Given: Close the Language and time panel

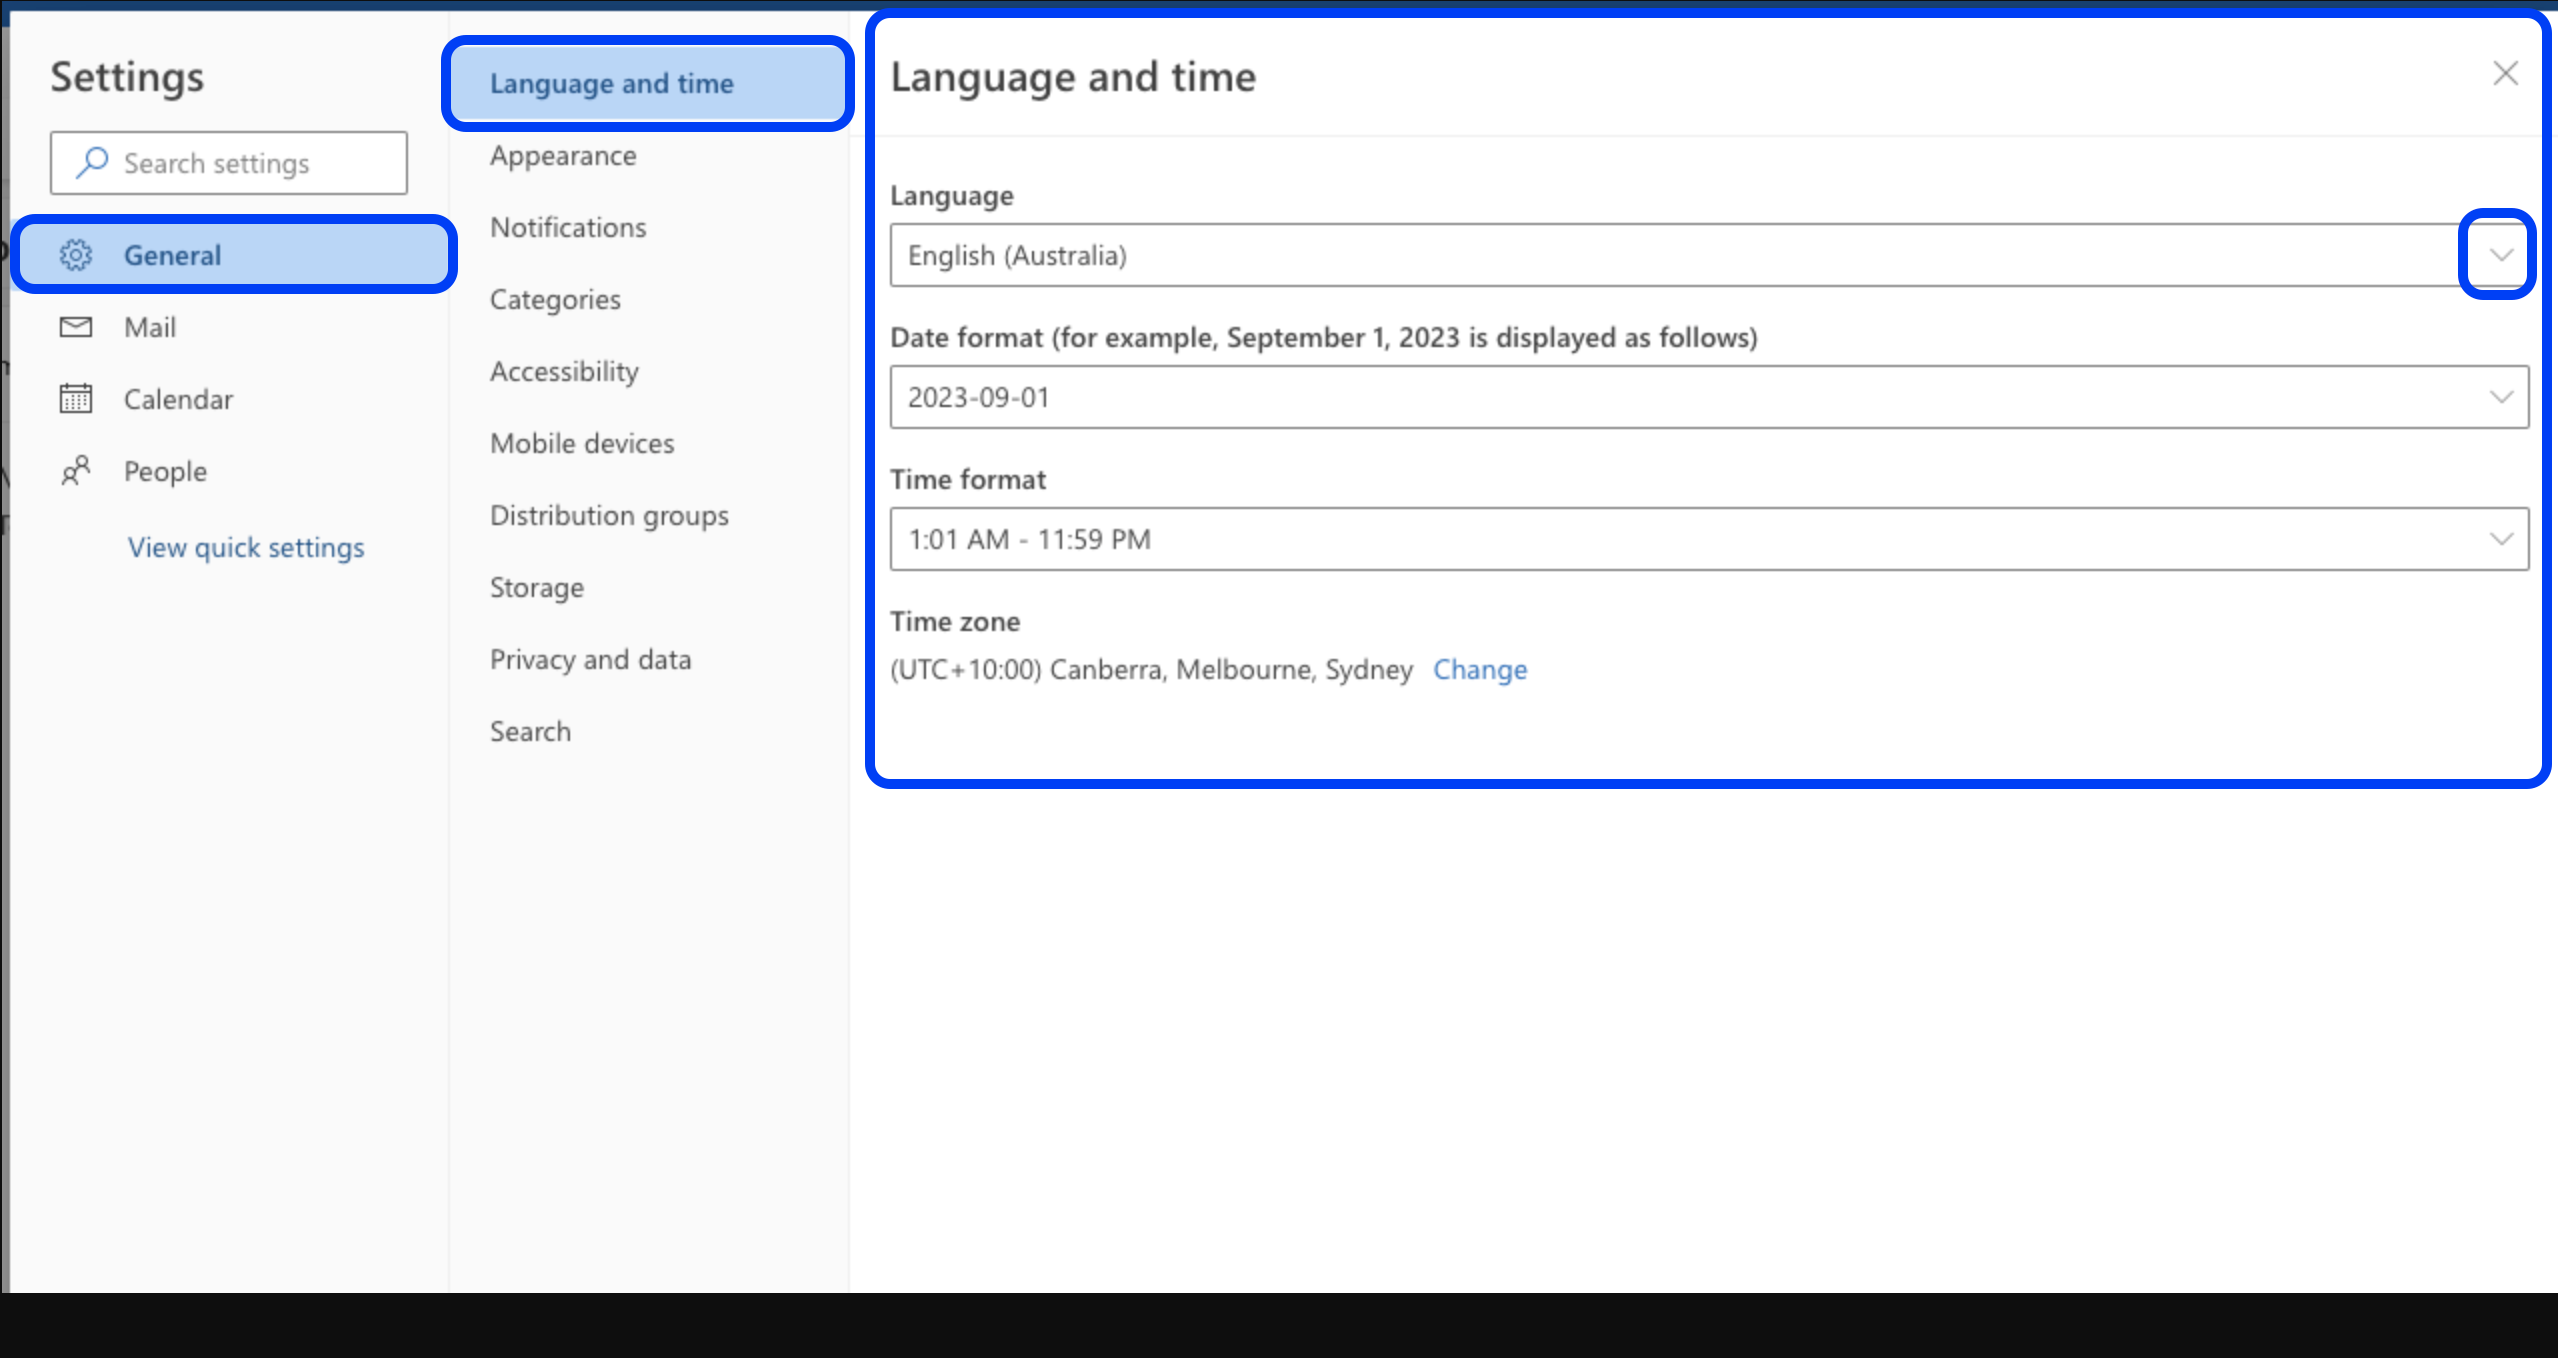Looking at the screenshot, I should 2504,74.
